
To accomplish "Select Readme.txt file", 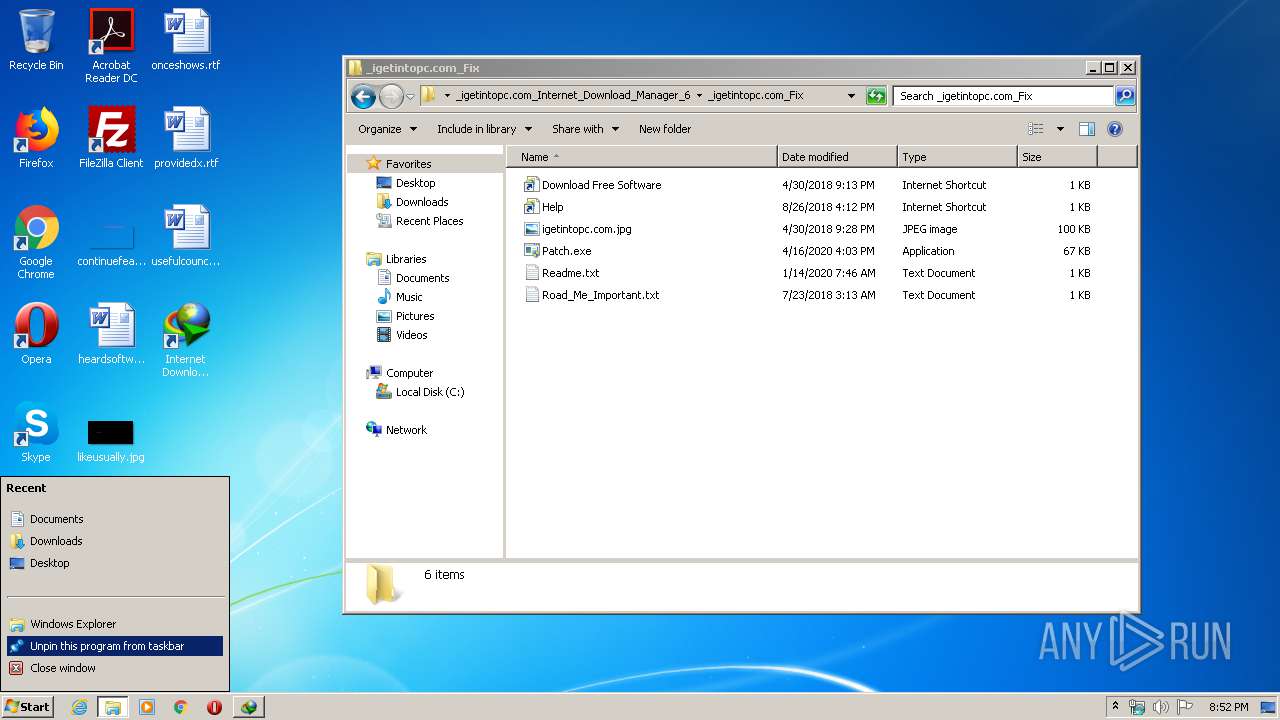I will pyautogui.click(x=570, y=273).
